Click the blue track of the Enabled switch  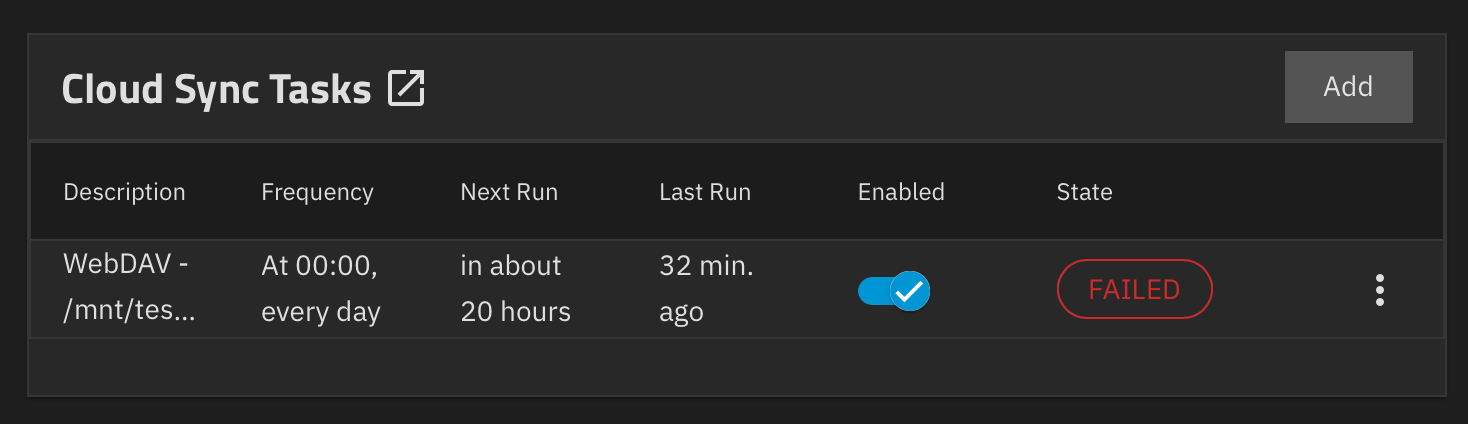(x=872, y=291)
